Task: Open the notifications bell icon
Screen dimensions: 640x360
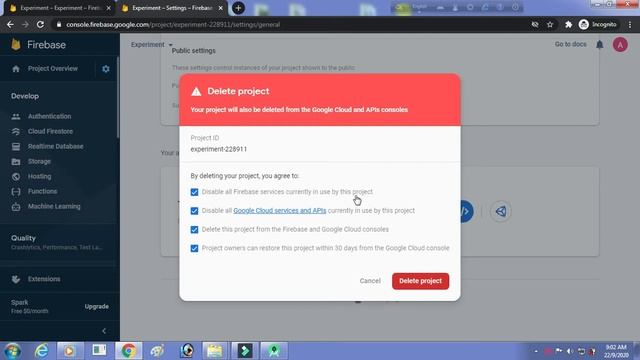Action: (600, 44)
